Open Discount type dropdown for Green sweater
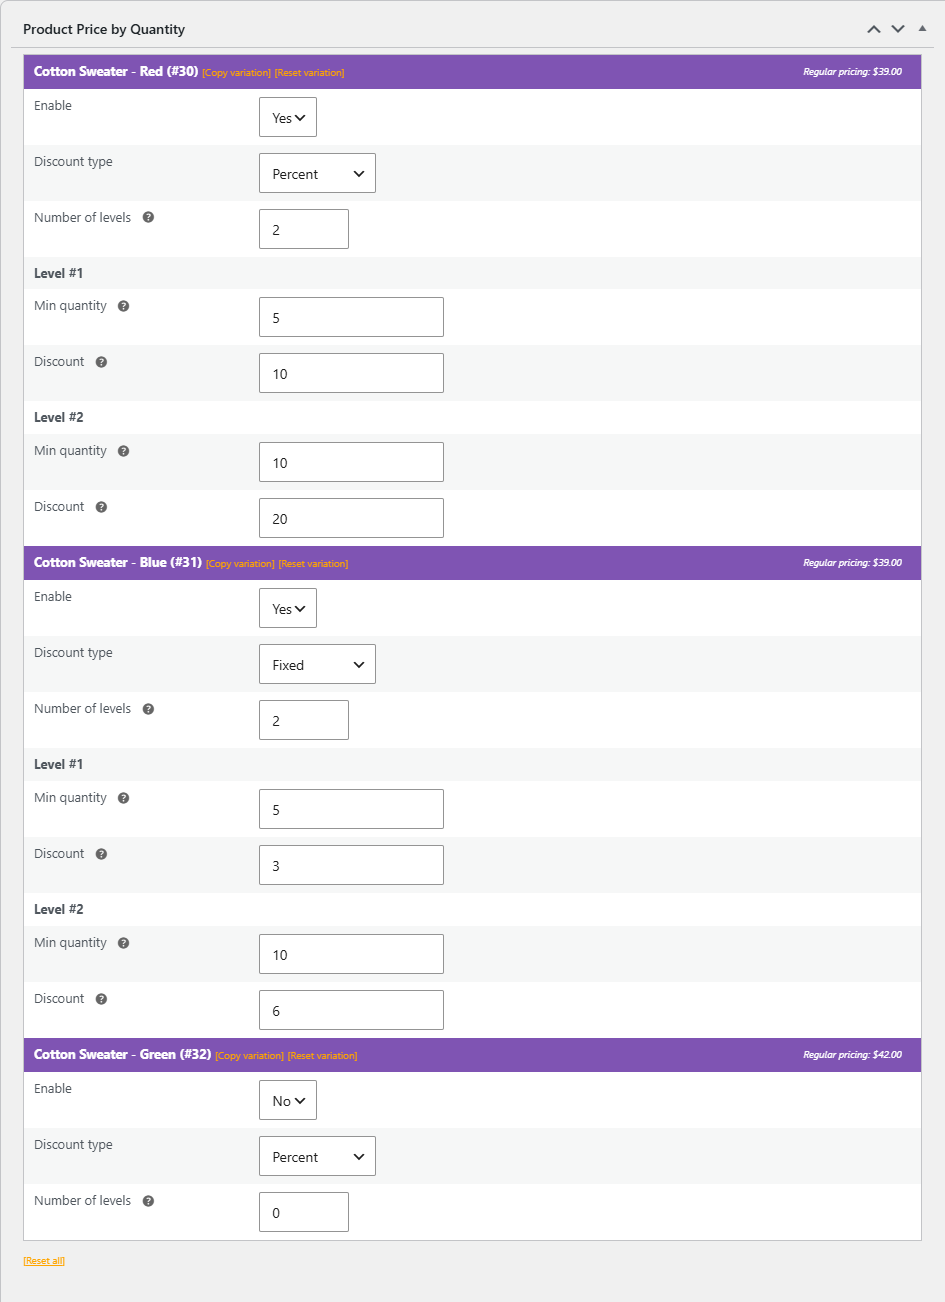 pos(317,1156)
